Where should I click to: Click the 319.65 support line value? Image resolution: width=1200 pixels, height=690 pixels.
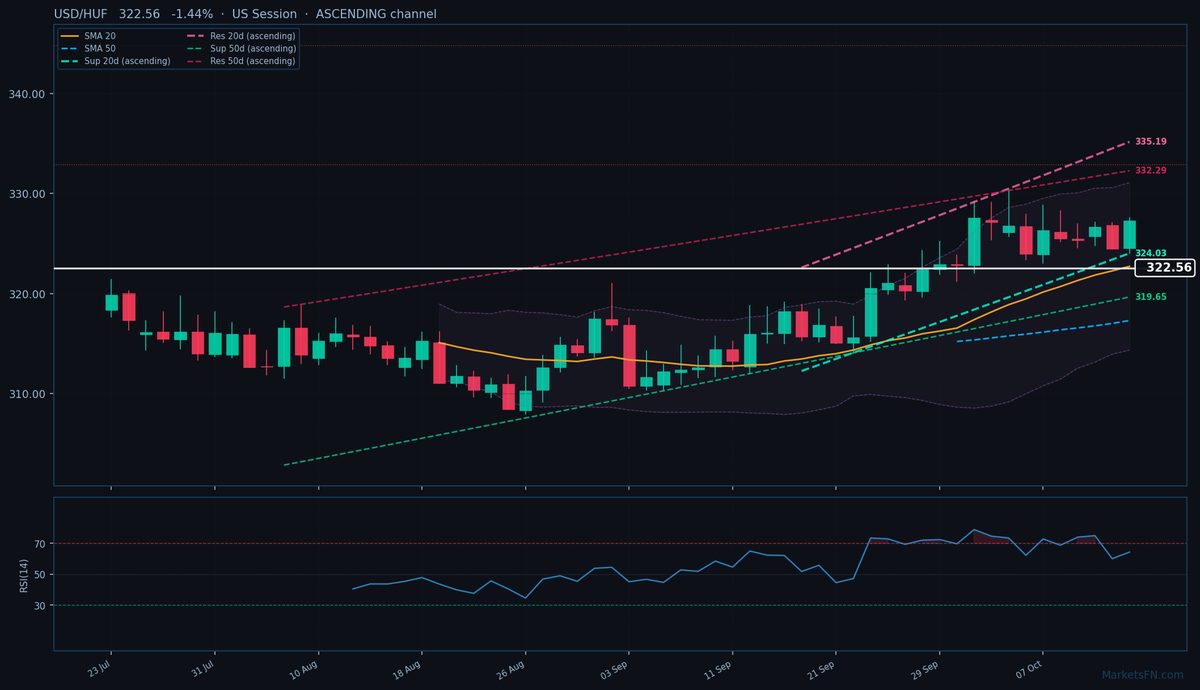coord(1151,297)
